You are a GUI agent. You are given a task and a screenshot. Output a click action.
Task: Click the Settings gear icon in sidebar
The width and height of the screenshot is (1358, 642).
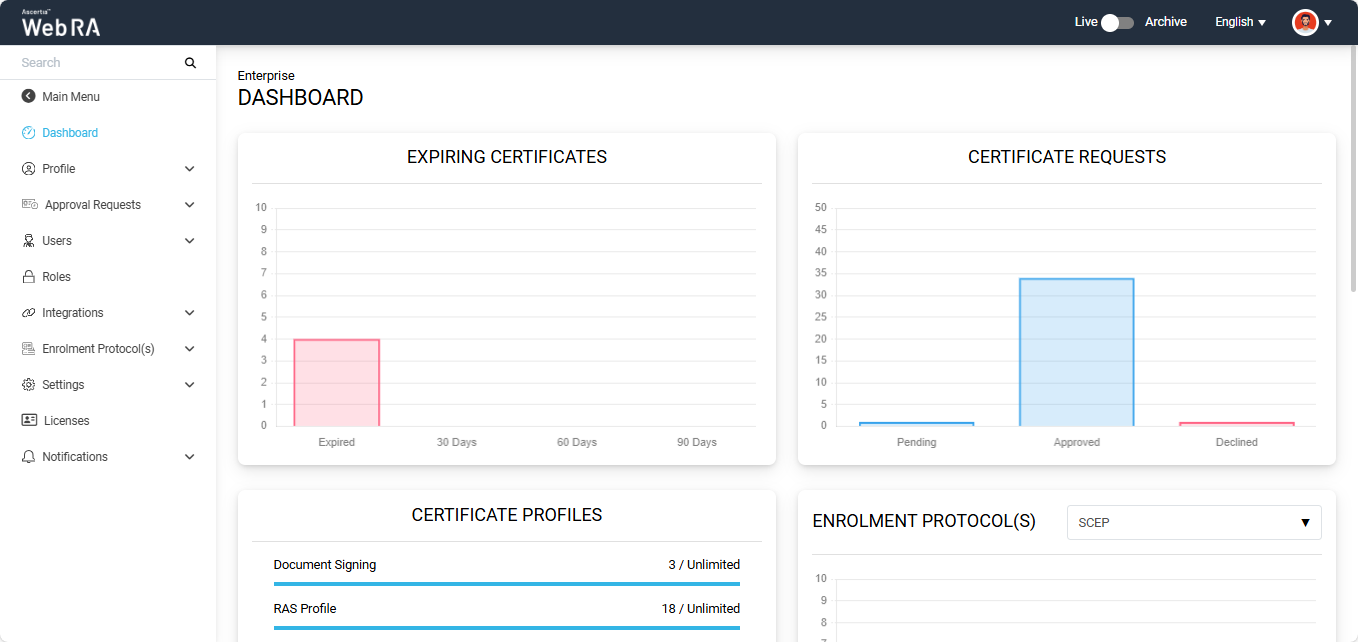point(28,385)
